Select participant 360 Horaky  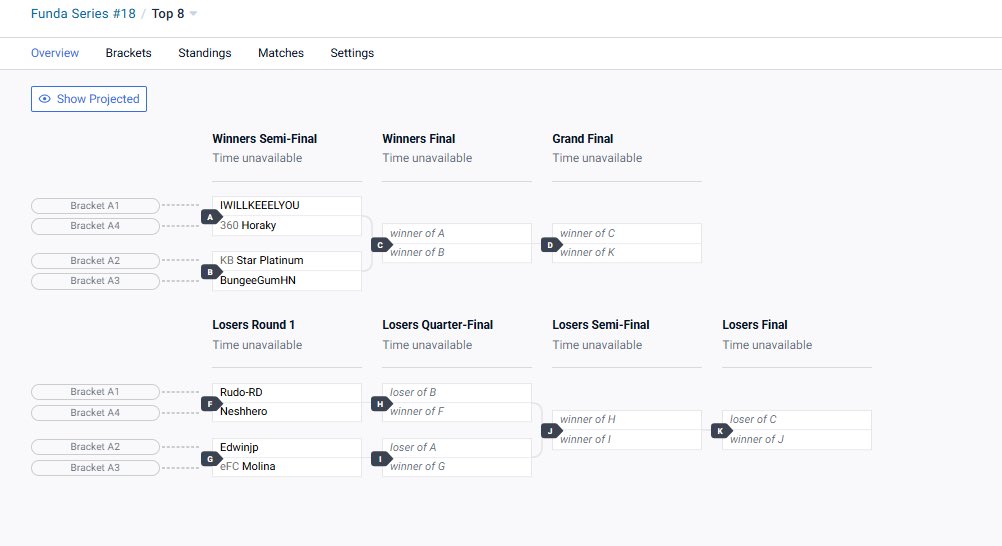pyautogui.click(x=287, y=225)
